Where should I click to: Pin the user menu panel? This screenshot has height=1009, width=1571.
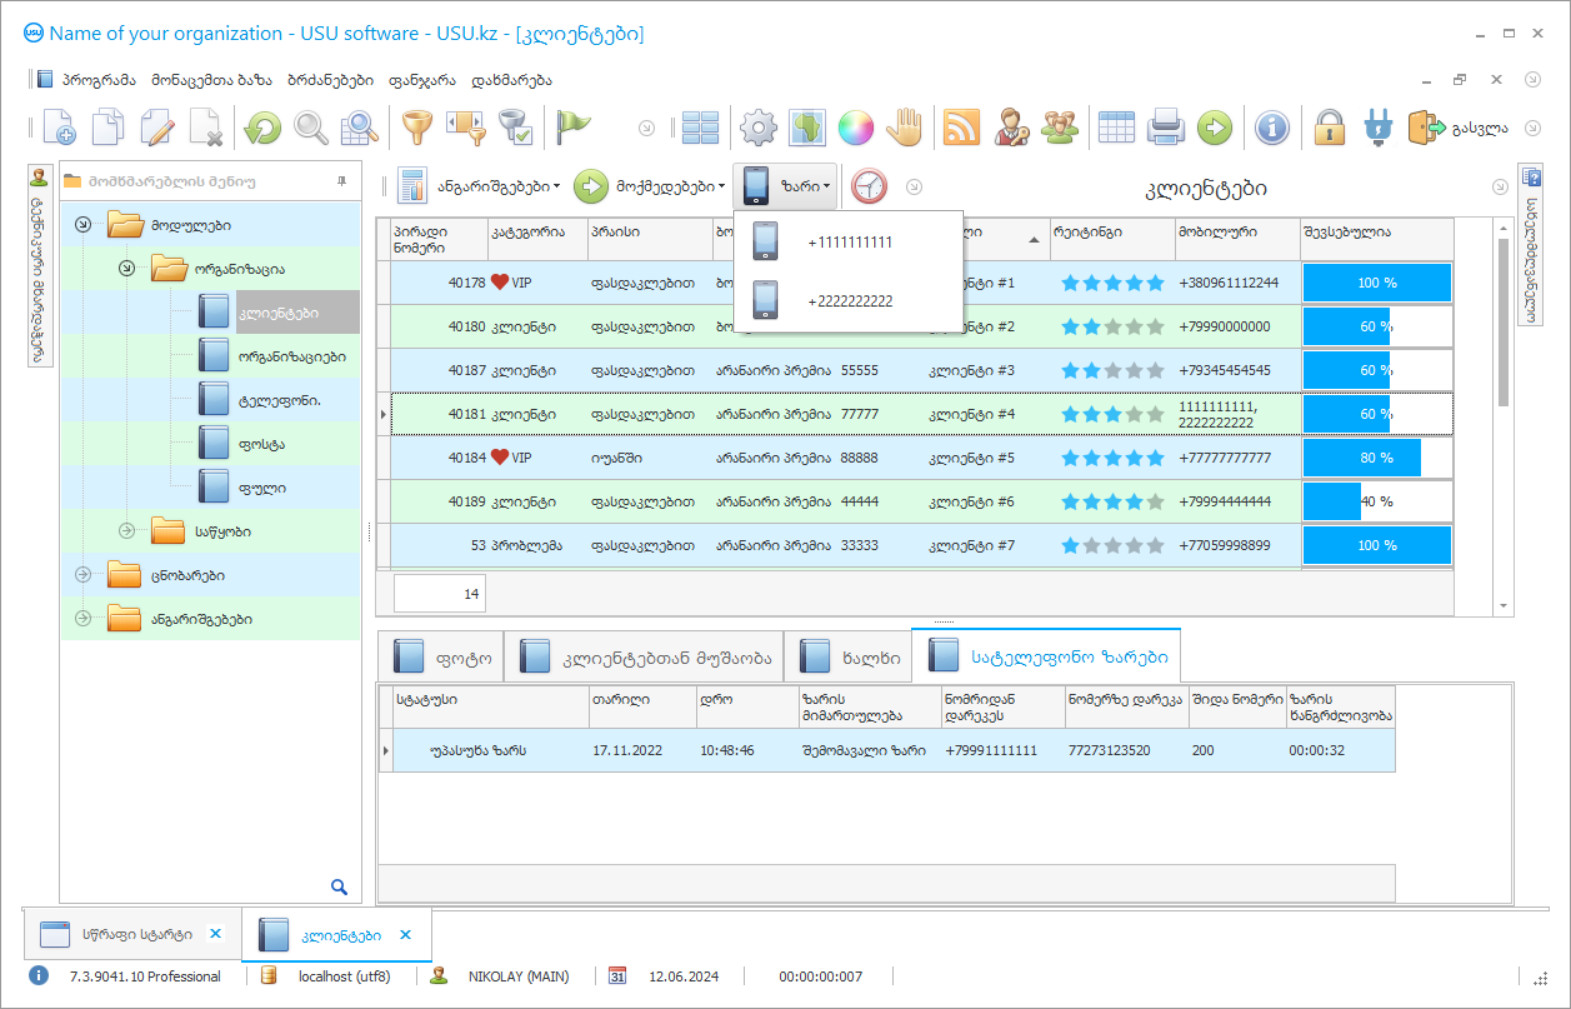click(342, 181)
